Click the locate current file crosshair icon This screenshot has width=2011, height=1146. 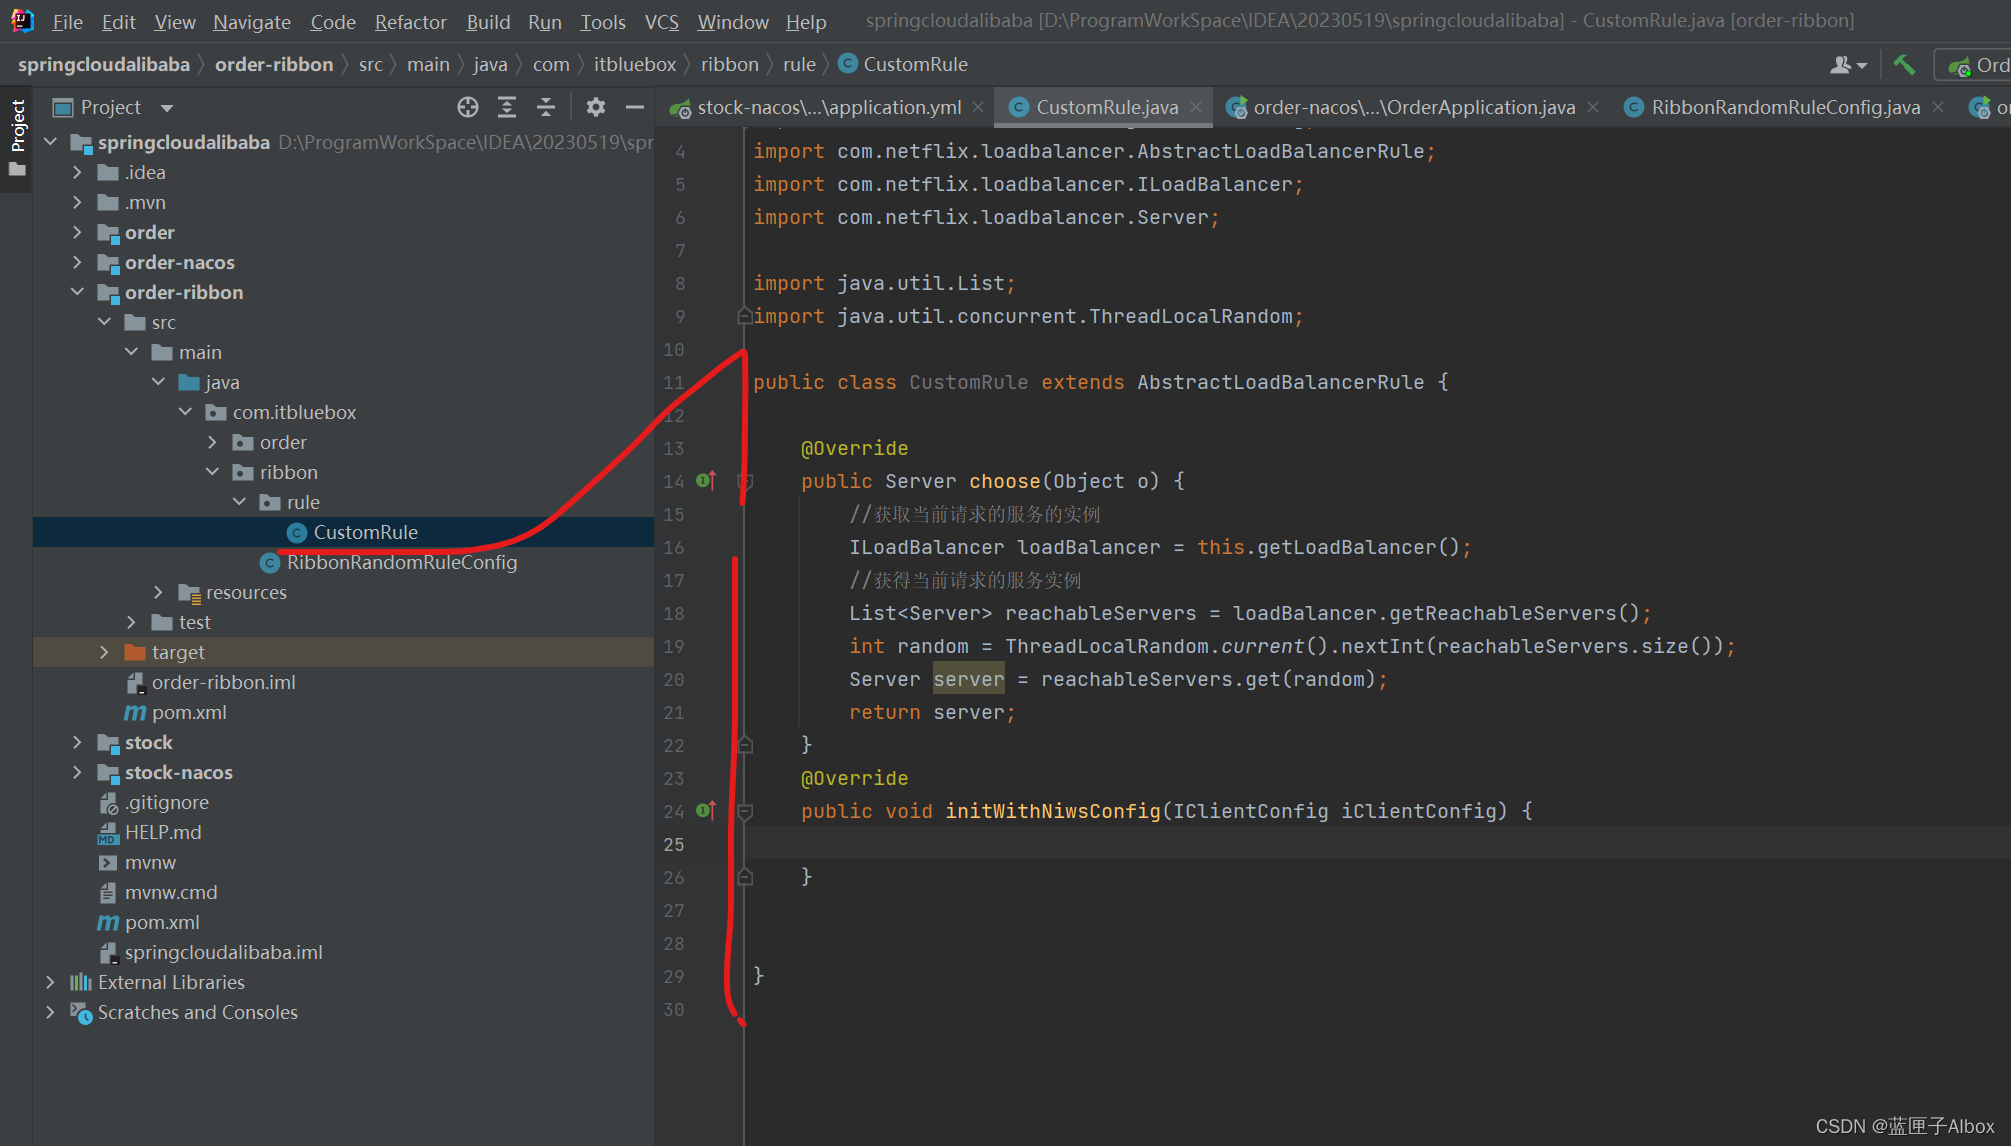(467, 107)
